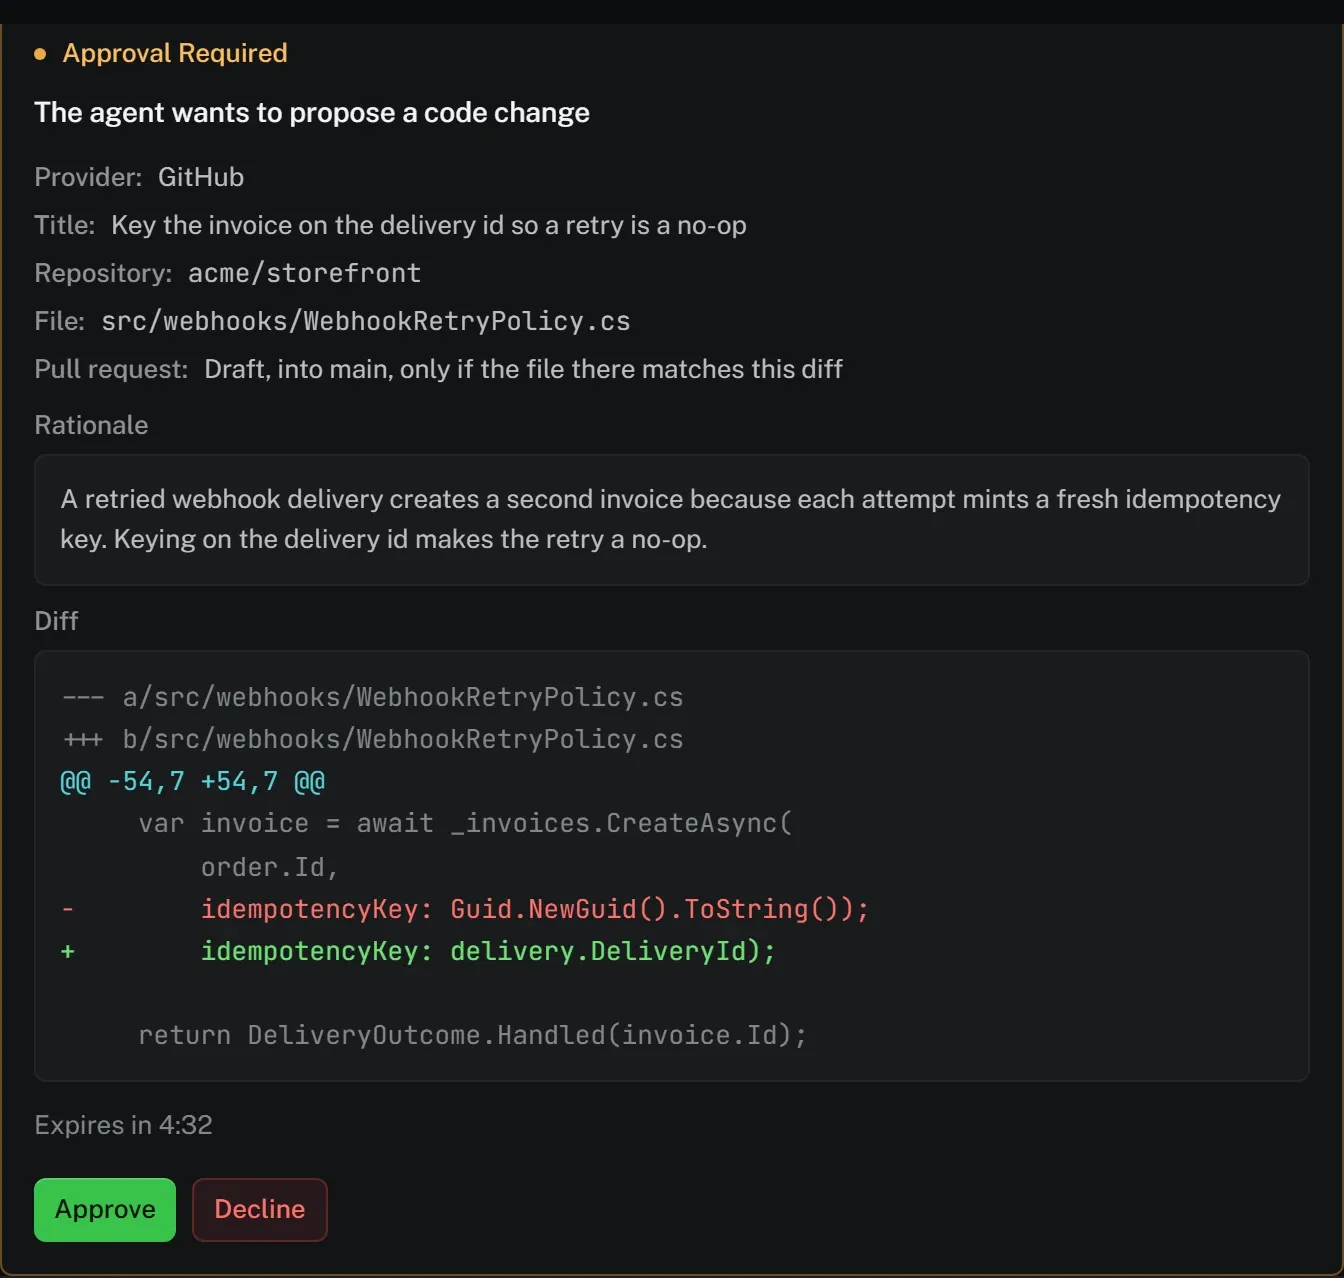This screenshot has width=1344, height=1278.
Task: Click the 'Rationale' section label
Action: point(91,425)
